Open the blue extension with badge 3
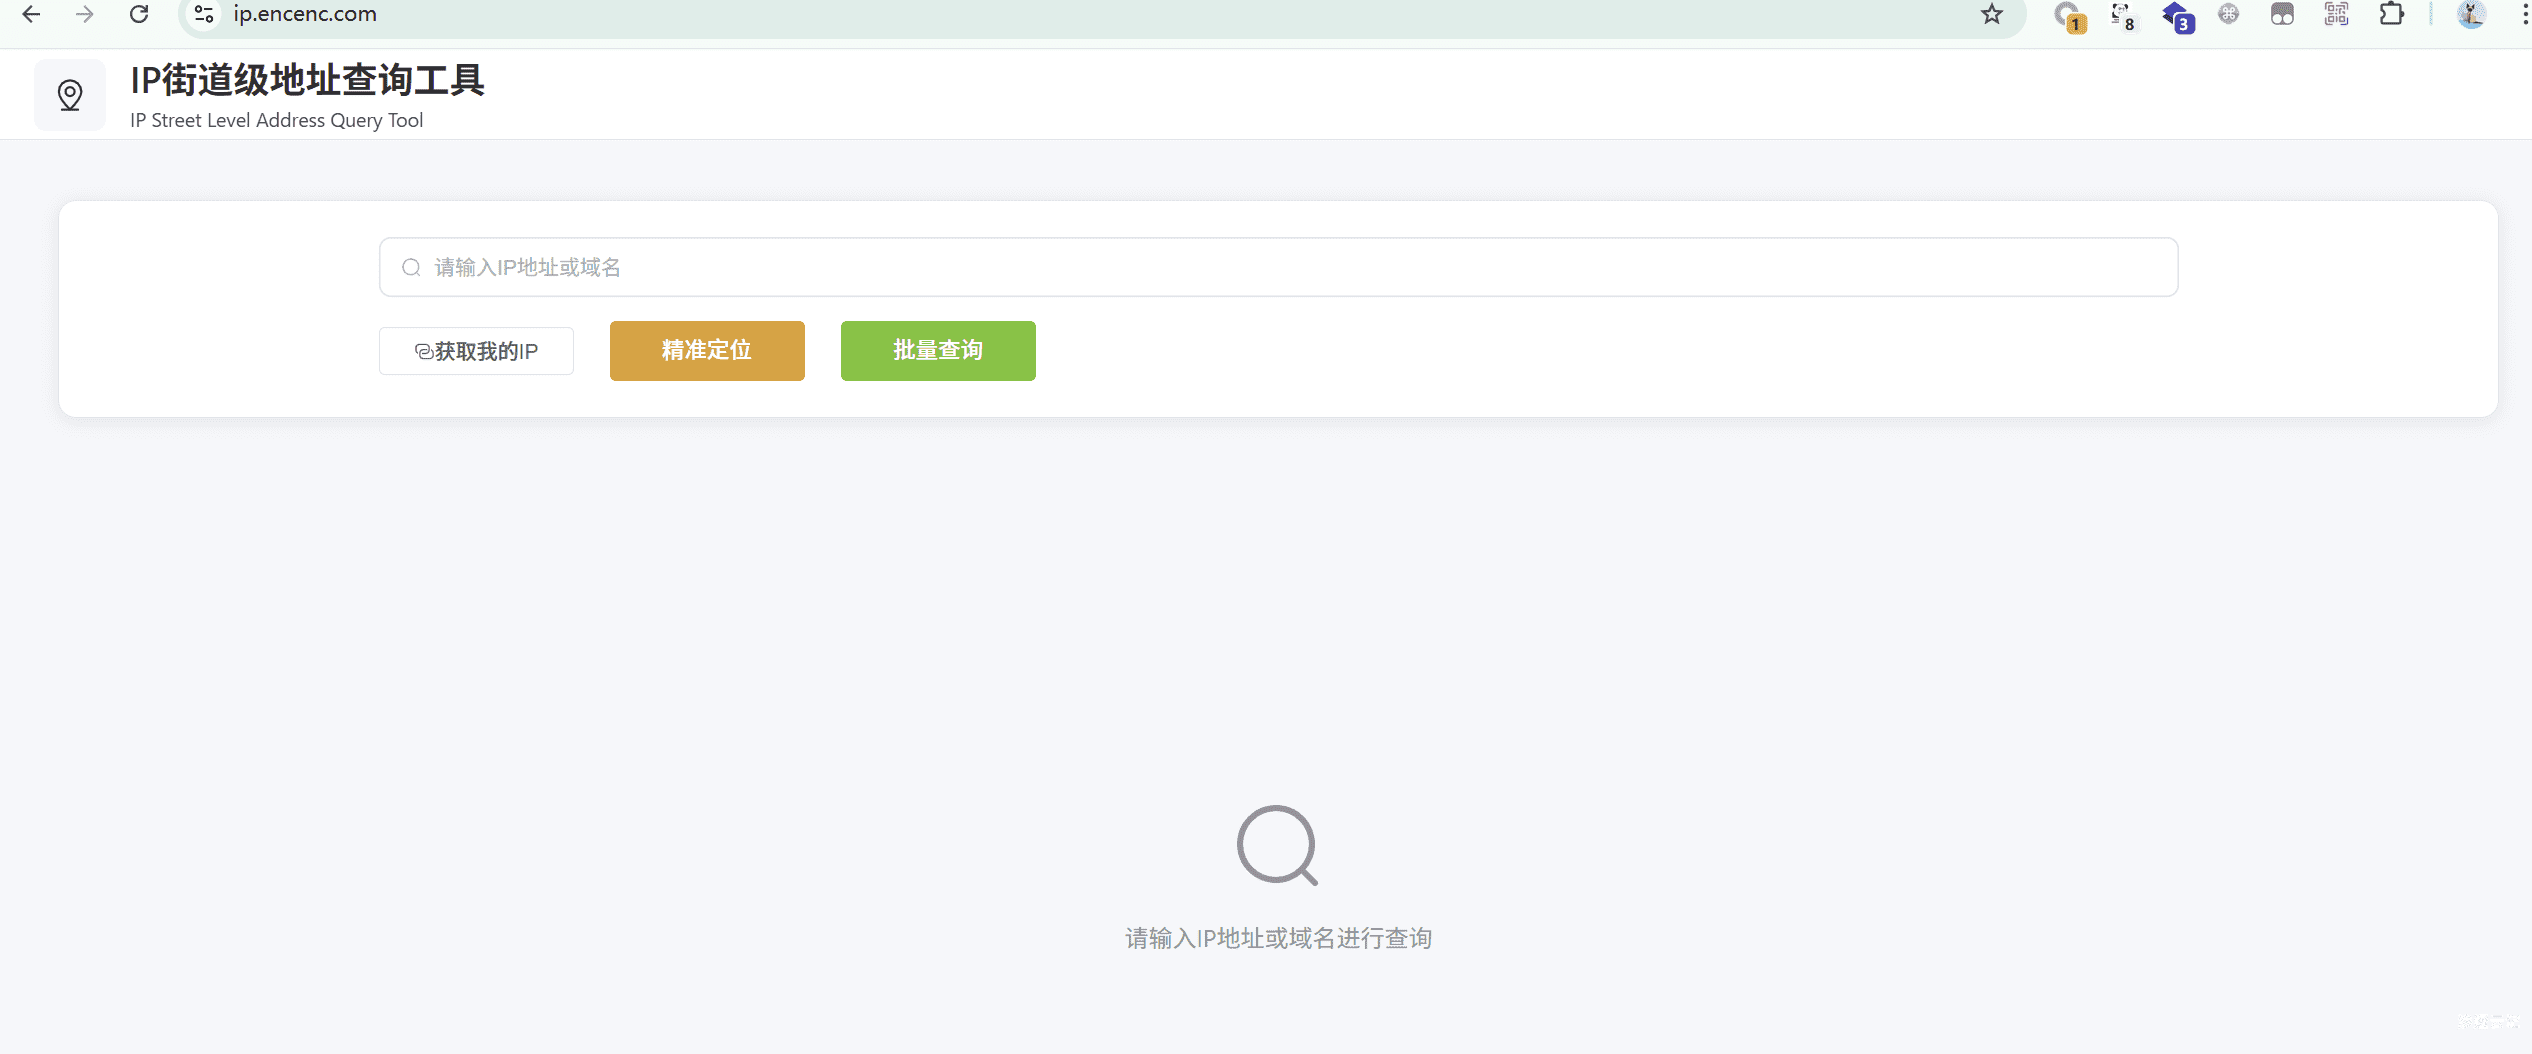This screenshot has width=2532, height=1054. (x=2177, y=16)
